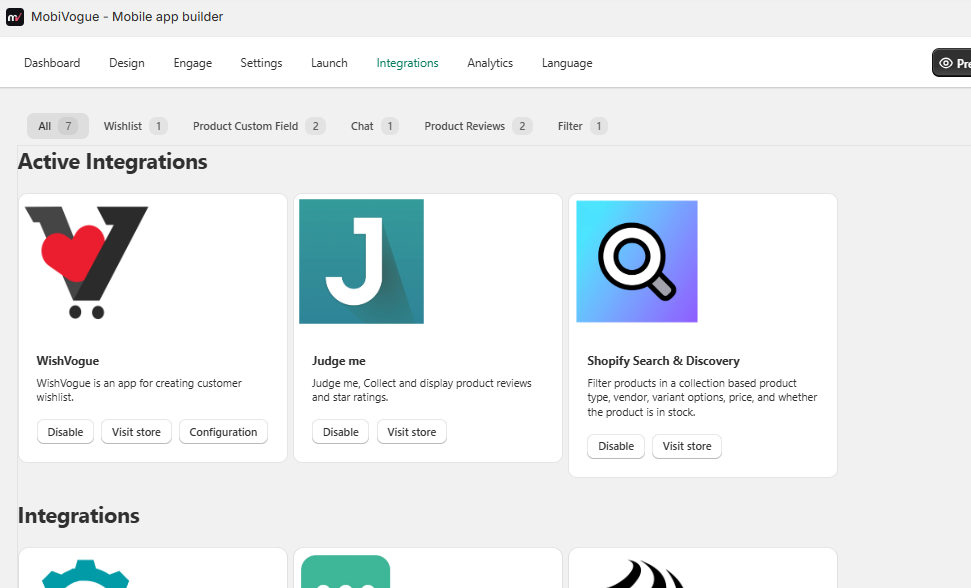Open the Analytics menu item
The image size is (971, 588).
click(490, 63)
